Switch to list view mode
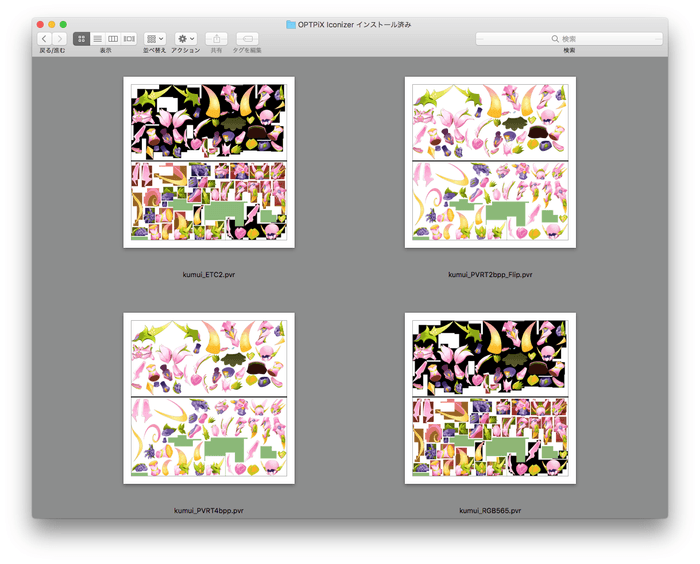 tap(97, 39)
